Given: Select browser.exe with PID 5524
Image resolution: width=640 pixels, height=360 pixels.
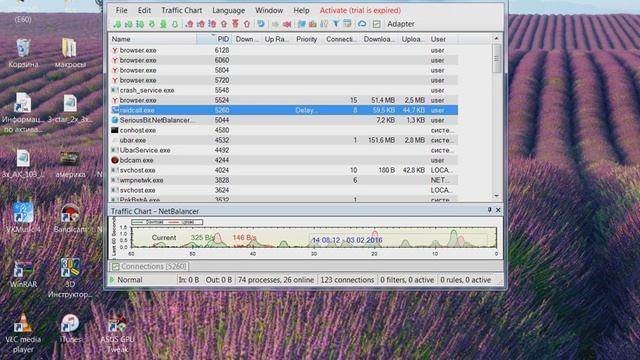Looking at the screenshot, I should tap(284, 100).
